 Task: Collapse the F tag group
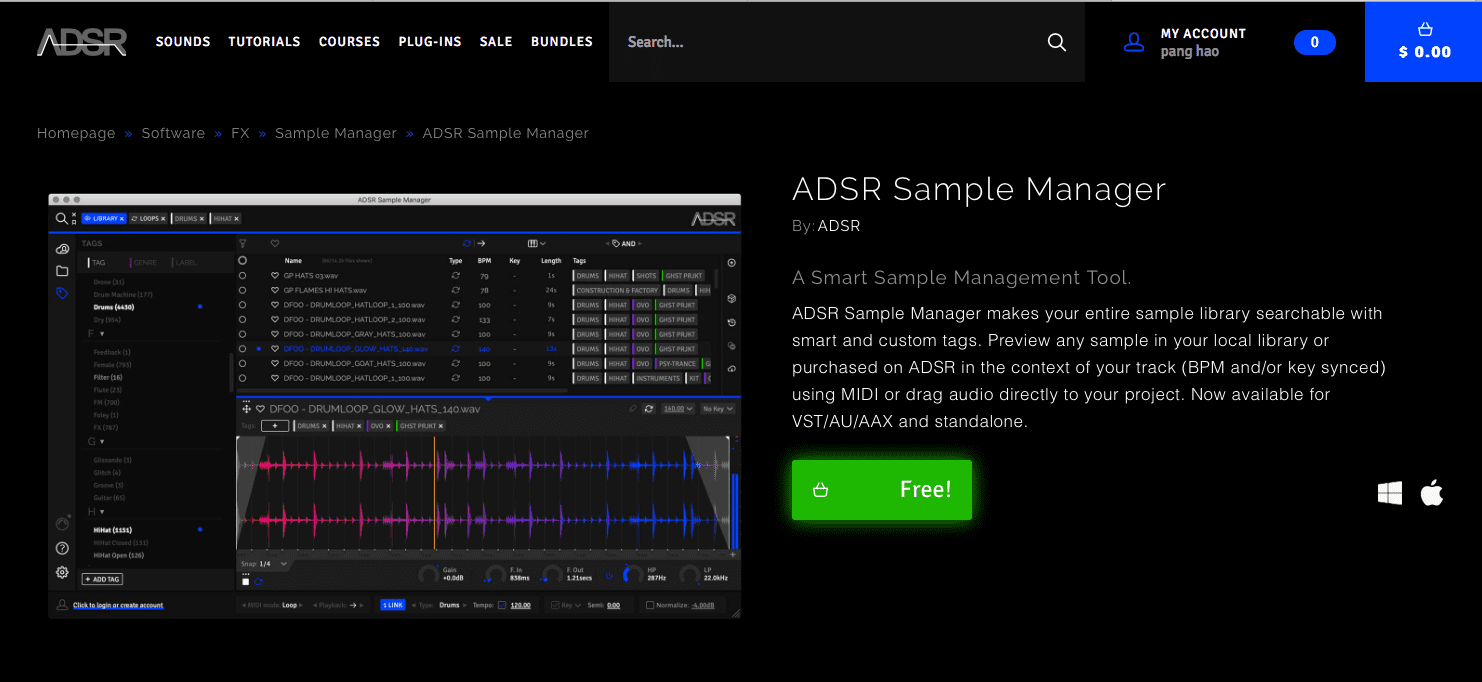[x=102, y=334]
